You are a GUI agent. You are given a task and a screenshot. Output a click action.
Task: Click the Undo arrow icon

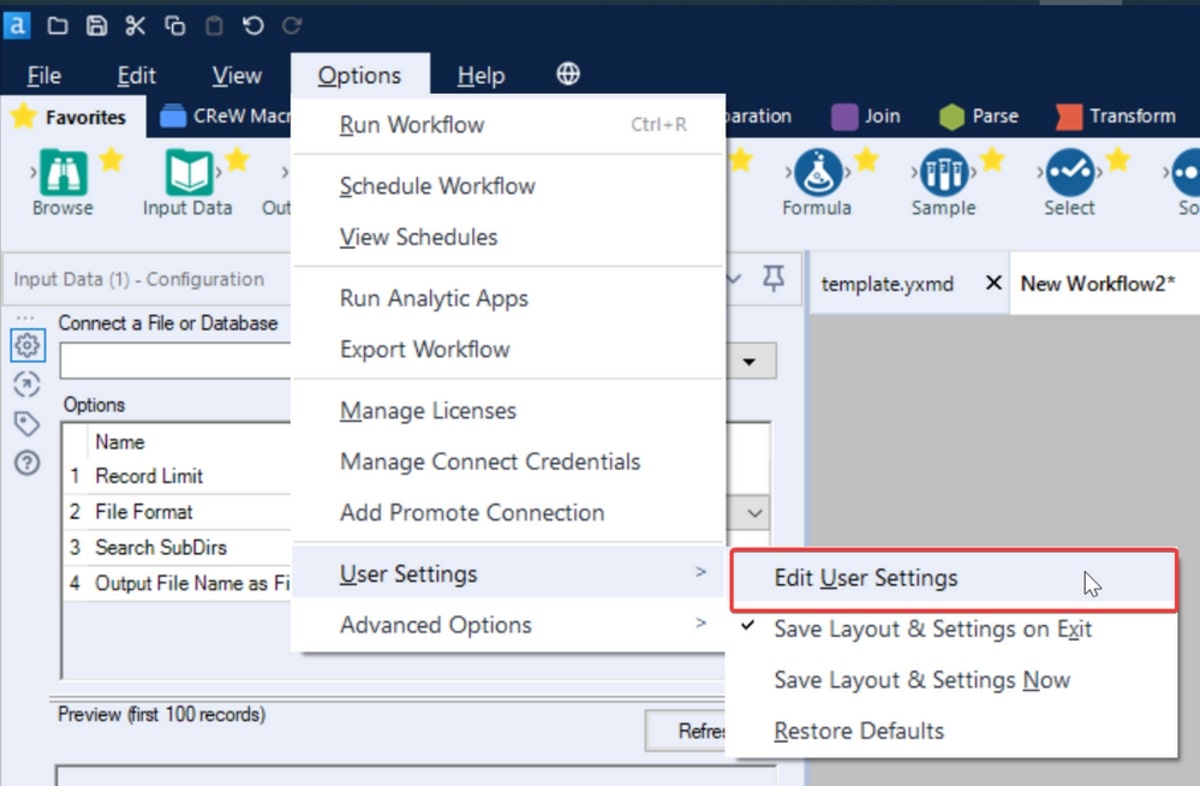click(253, 26)
